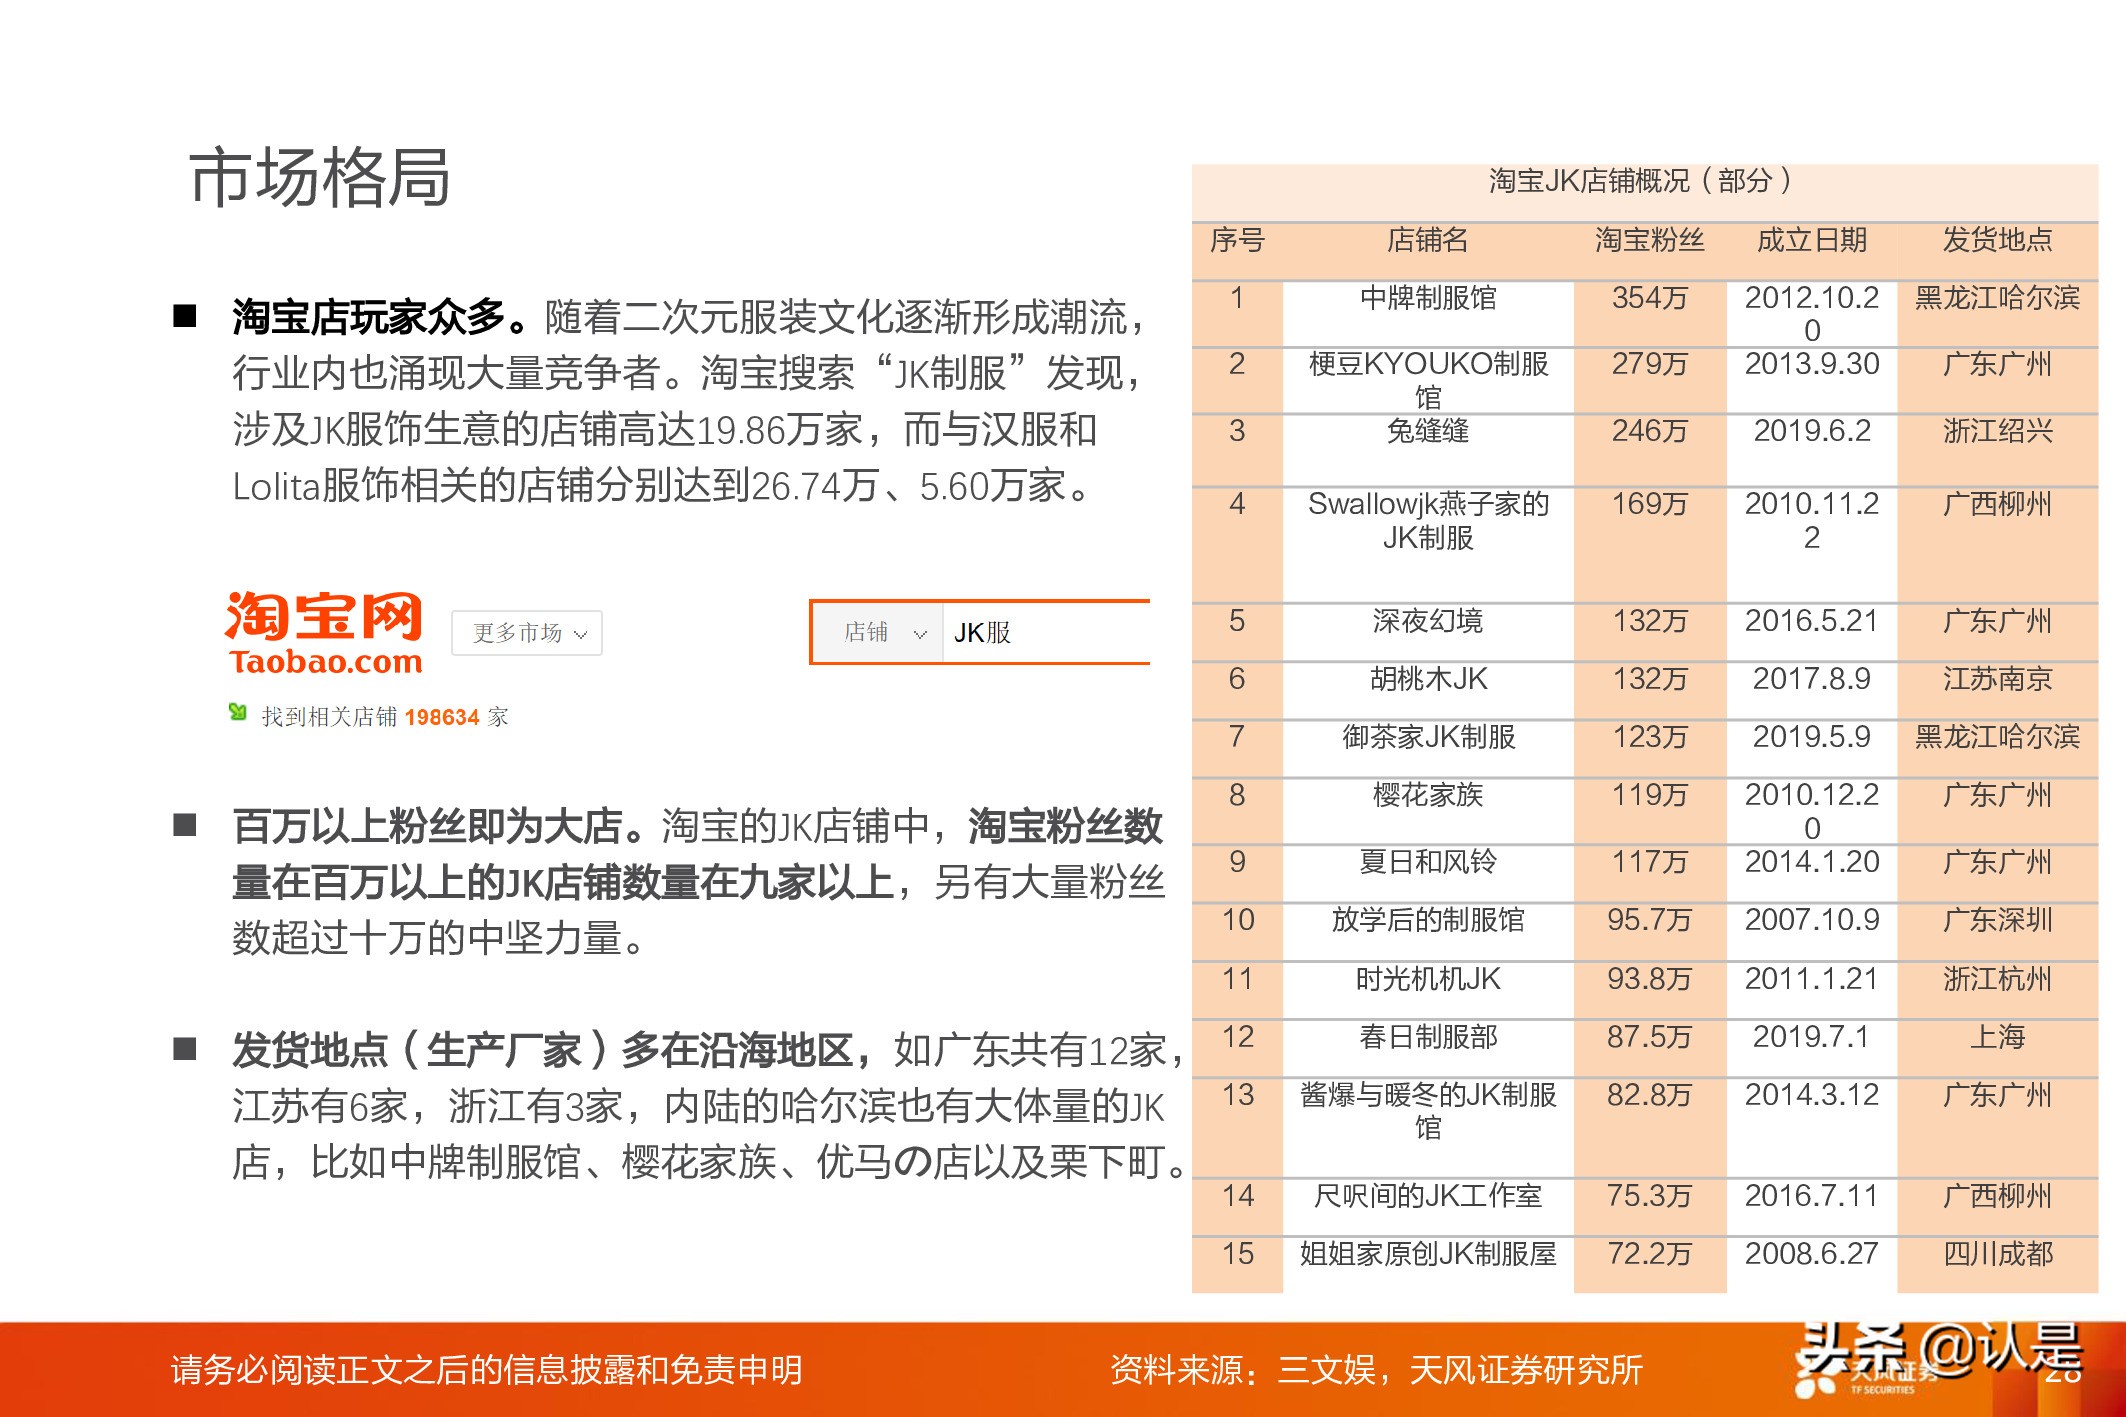Click the 发货地点 column header
Screen dimensions: 2126x1417
coord(1996,240)
